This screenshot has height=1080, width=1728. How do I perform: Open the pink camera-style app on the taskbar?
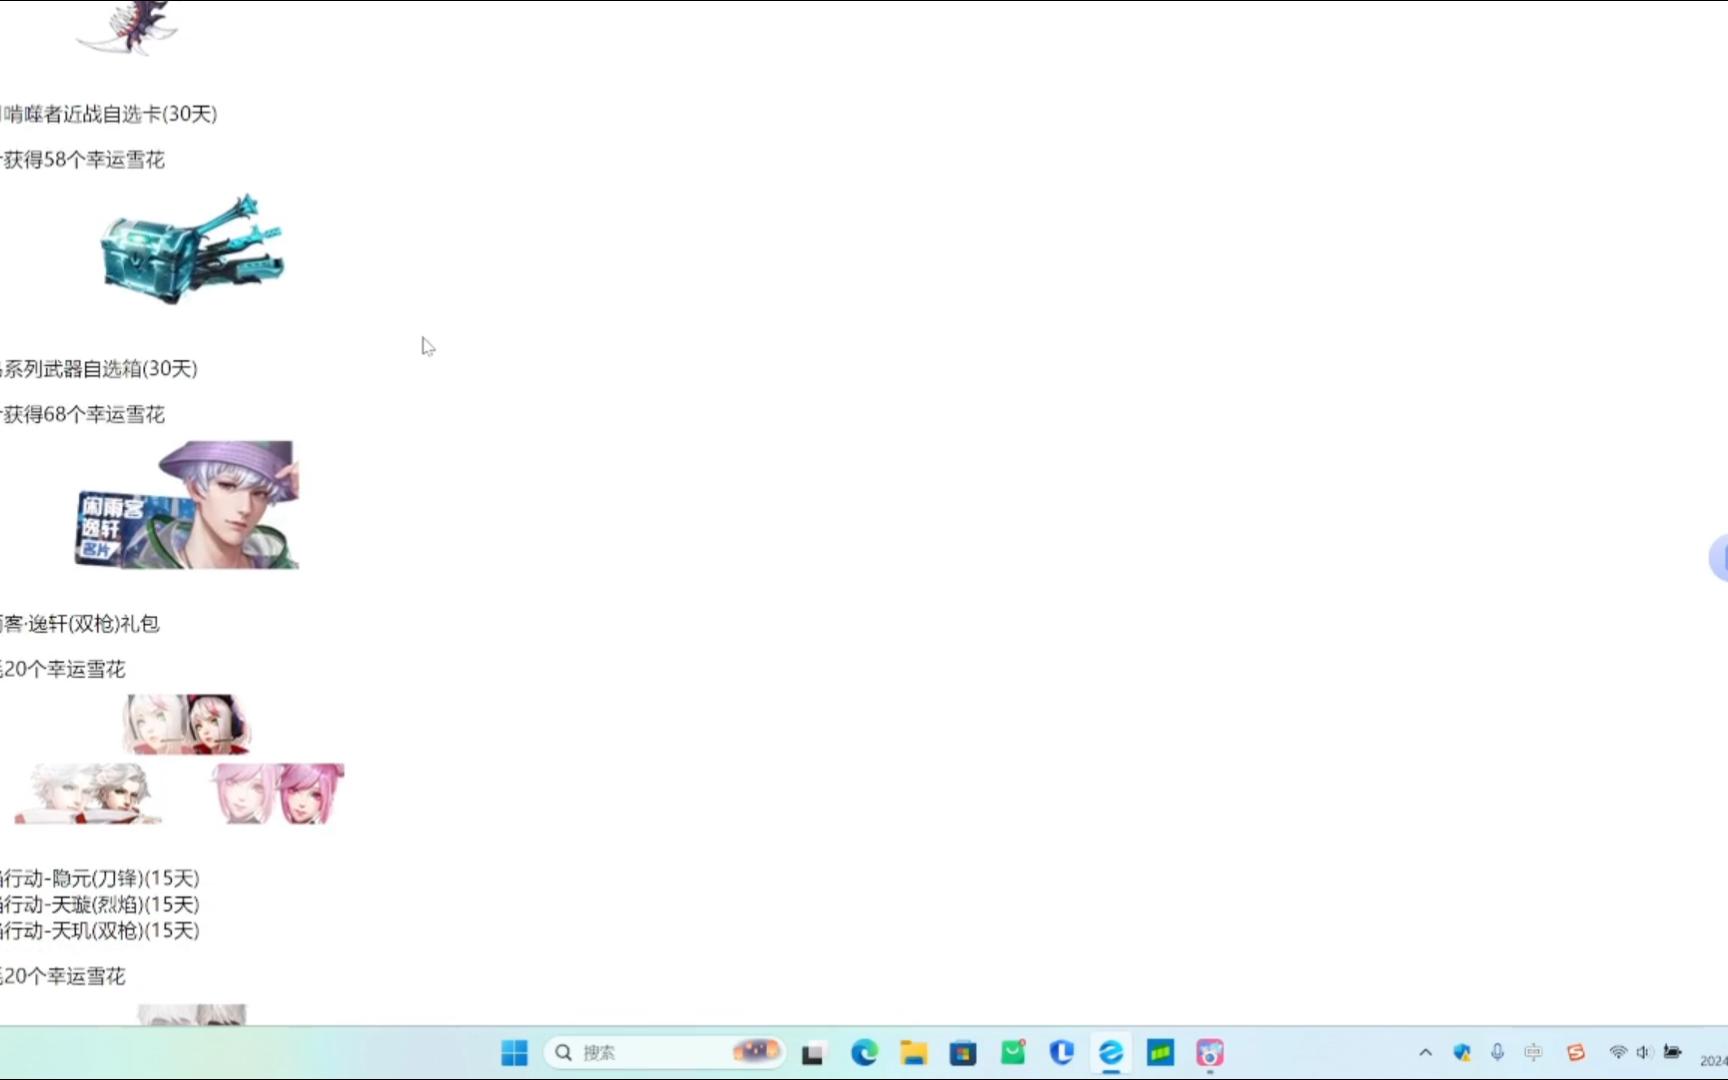click(1210, 1052)
